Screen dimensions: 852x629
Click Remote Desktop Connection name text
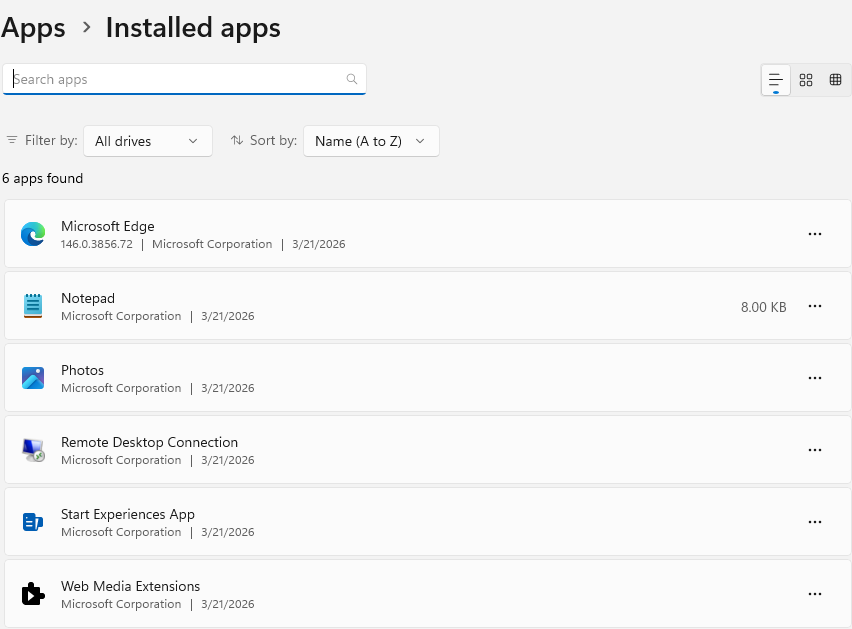click(x=149, y=442)
